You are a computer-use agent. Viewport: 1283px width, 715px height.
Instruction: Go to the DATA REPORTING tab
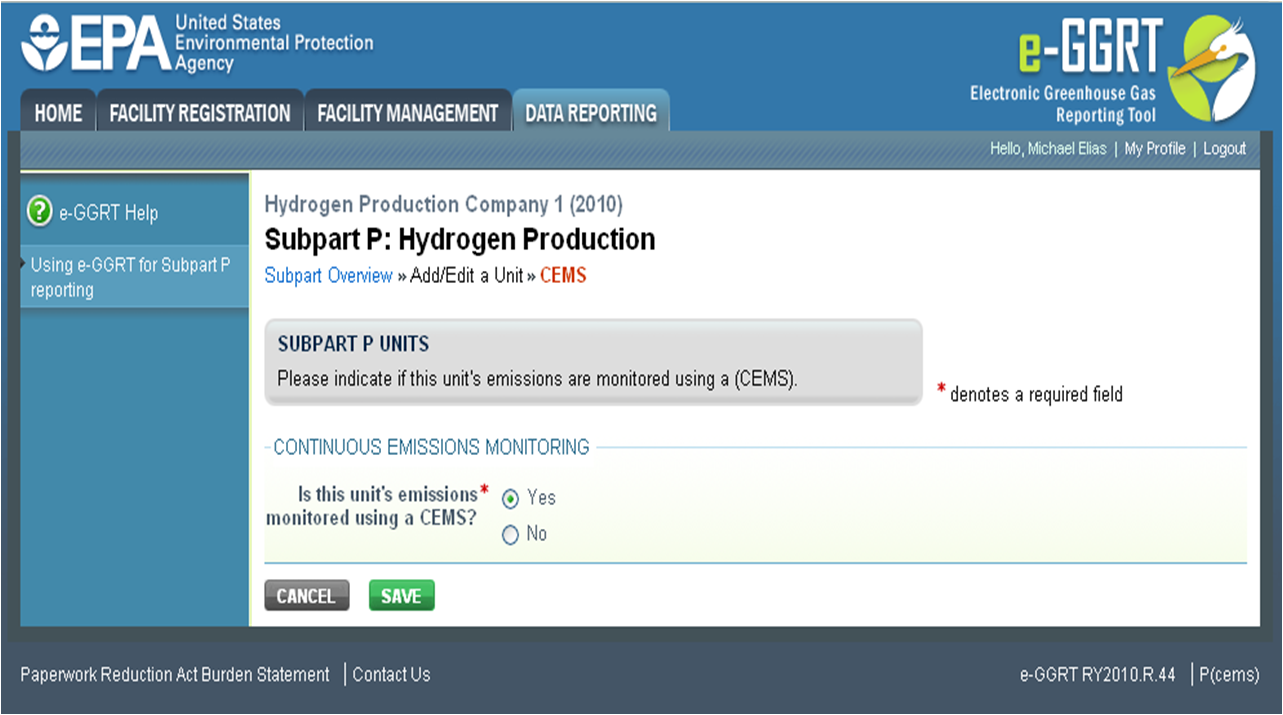591,113
